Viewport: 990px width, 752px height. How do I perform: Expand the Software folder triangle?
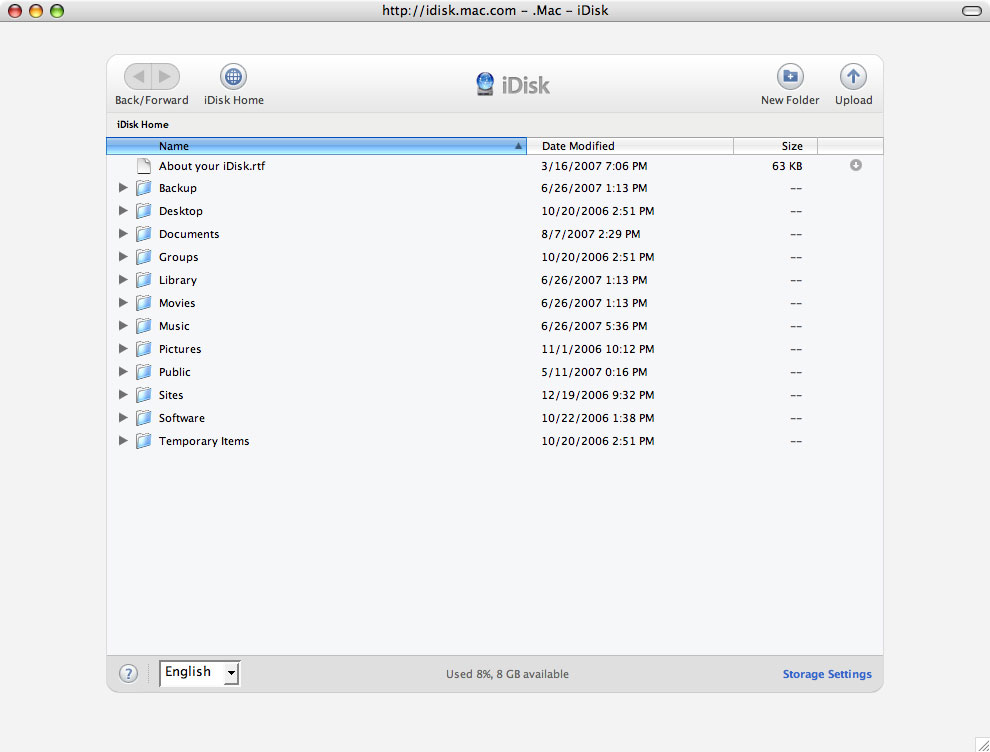123,417
